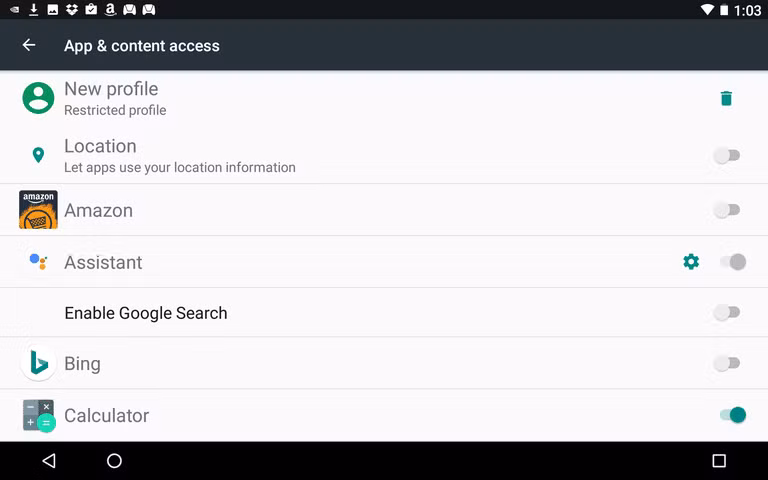This screenshot has height=480, width=768.
Task: Open Assistant settings gear
Action: pos(691,262)
